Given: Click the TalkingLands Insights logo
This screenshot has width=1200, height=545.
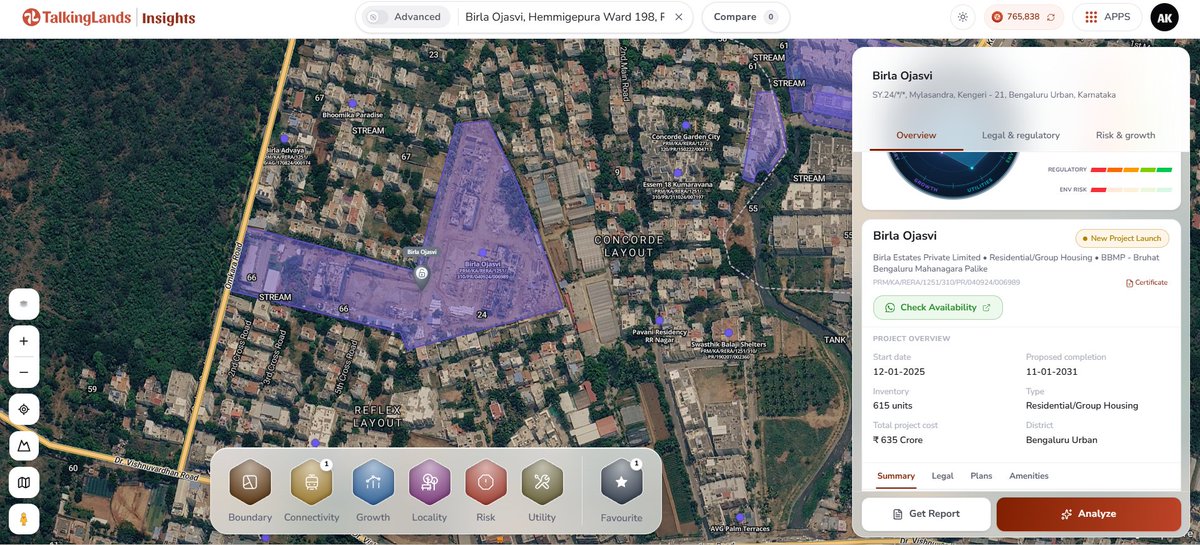Looking at the screenshot, I should click(x=109, y=18).
